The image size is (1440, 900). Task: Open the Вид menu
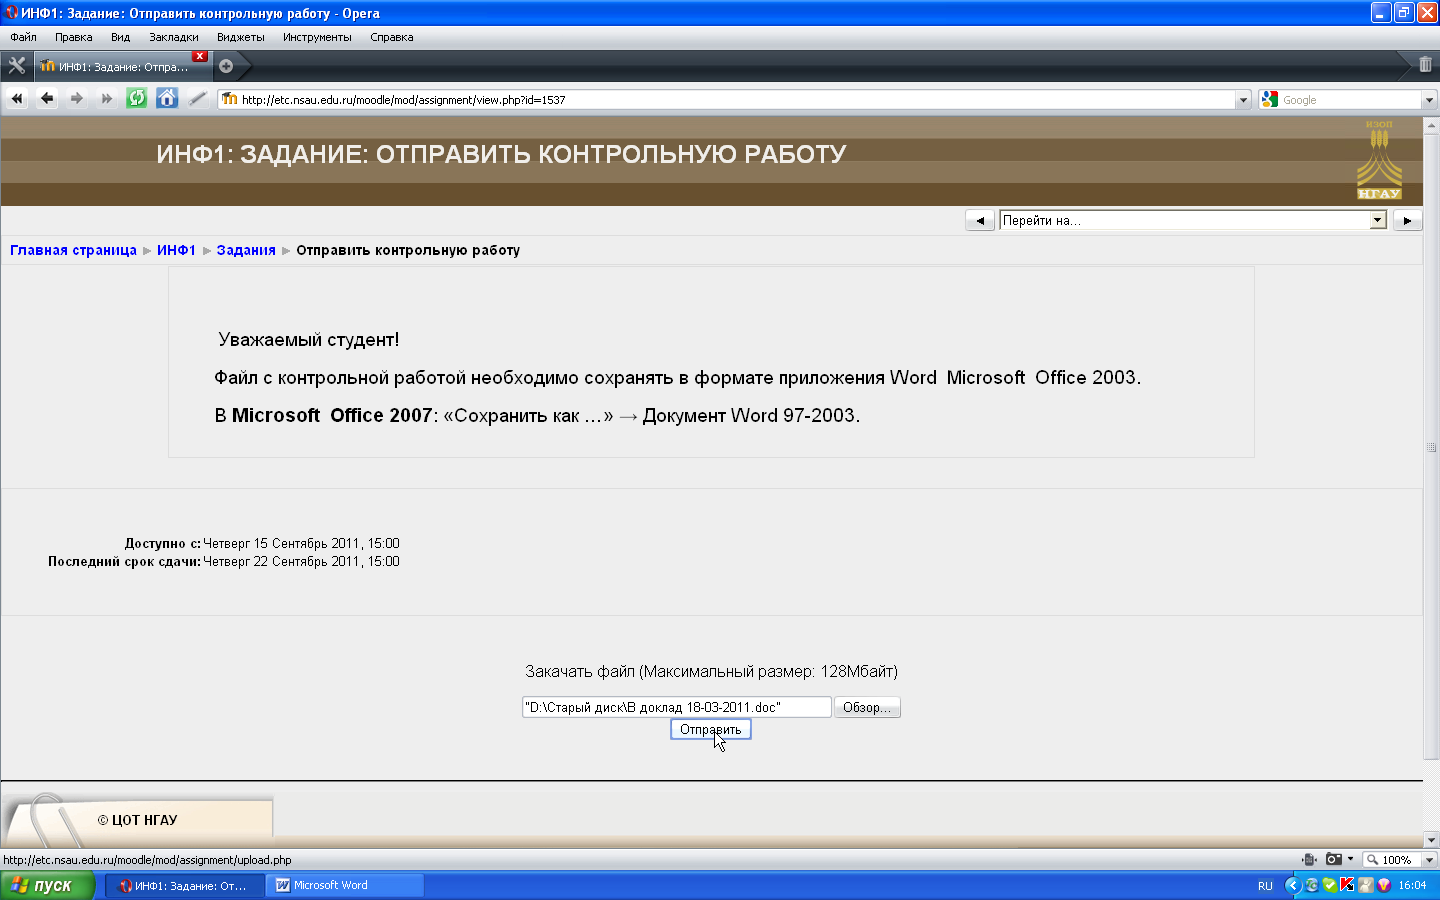[x=121, y=37]
